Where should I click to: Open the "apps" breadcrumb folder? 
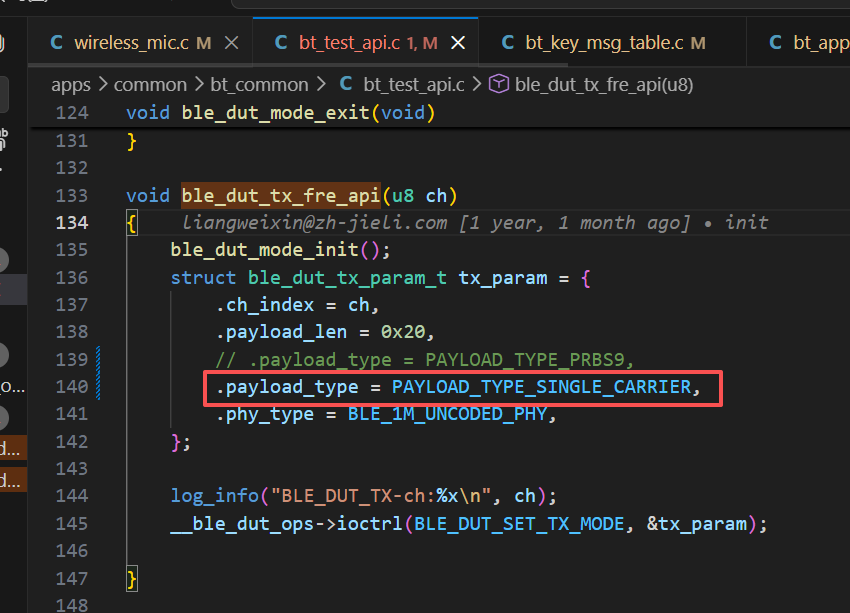71,85
